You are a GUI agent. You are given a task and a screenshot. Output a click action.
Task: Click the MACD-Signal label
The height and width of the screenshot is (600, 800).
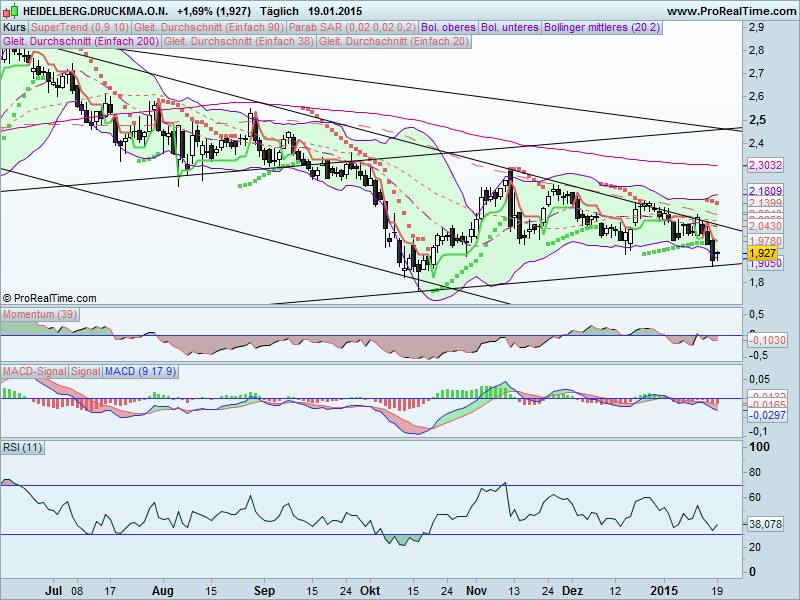point(35,371)
